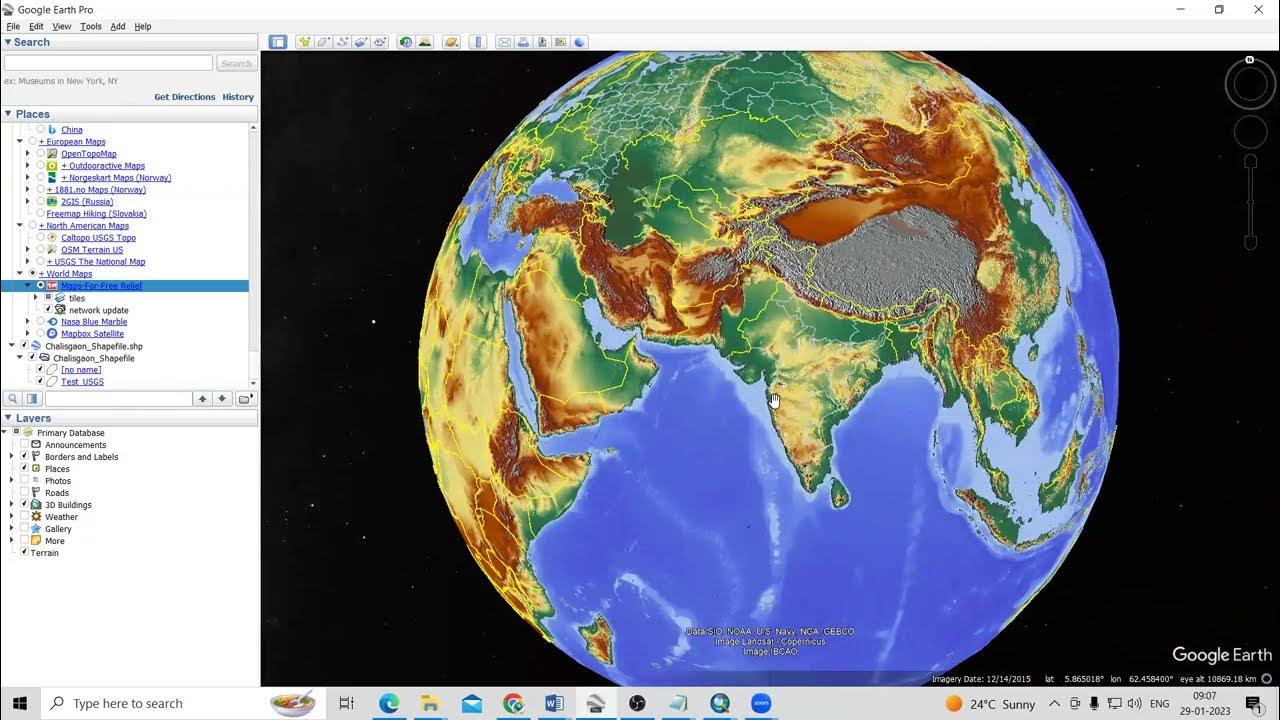Enable the Weather layer checkbox
1280x720 pixels.
click(x=24, y=516)
